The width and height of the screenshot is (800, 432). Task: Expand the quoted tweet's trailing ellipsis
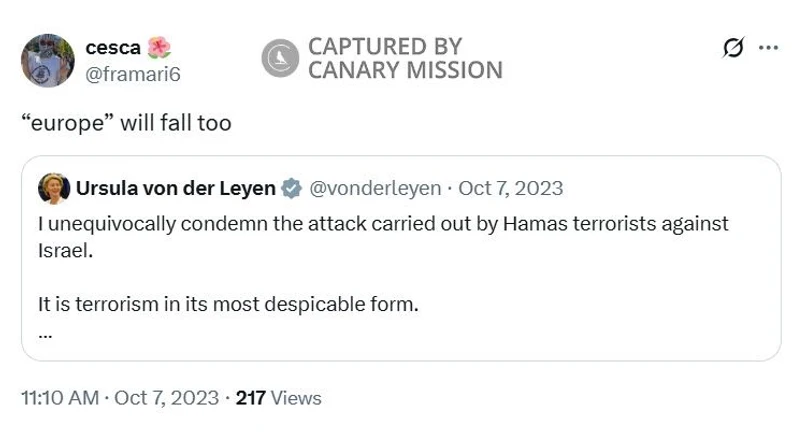tap(45, 334)
